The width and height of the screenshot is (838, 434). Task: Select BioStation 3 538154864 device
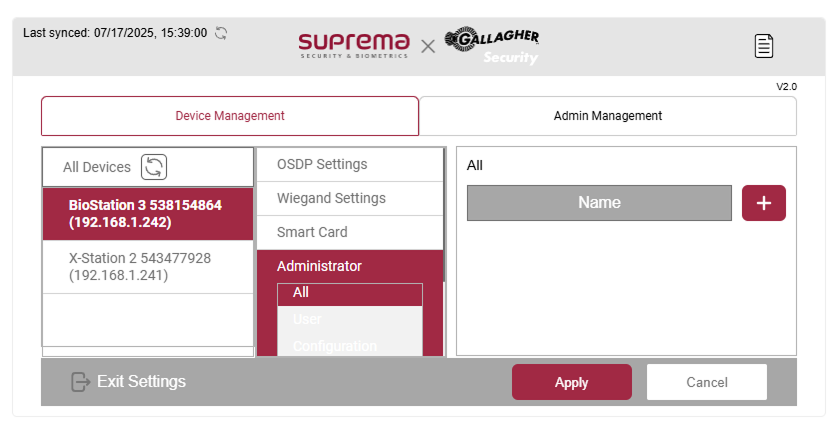147,213
